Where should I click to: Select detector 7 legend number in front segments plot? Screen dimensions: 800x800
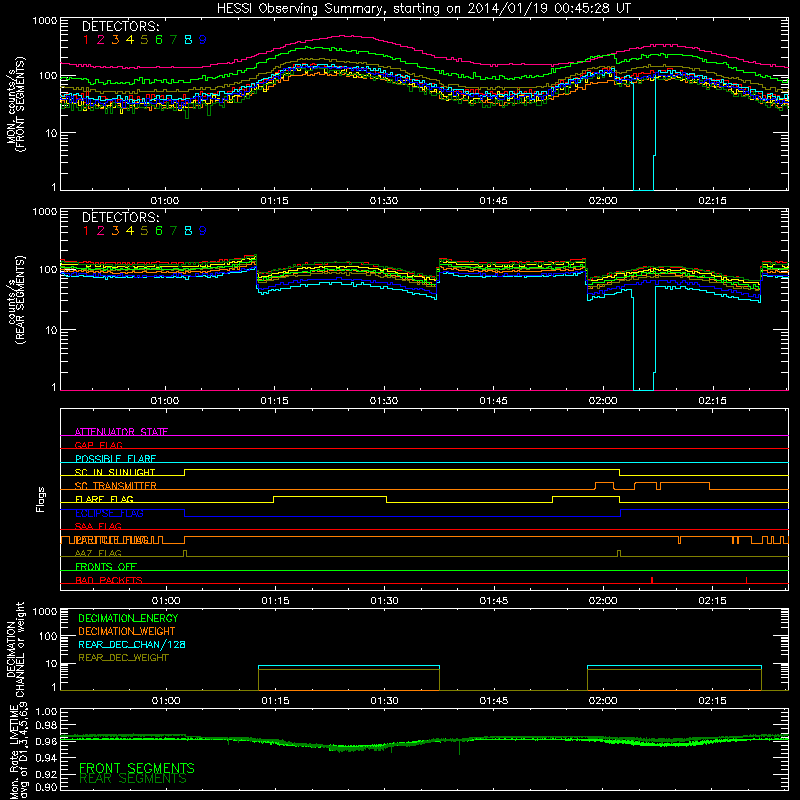pyautogui.click(x=173, y=40)
